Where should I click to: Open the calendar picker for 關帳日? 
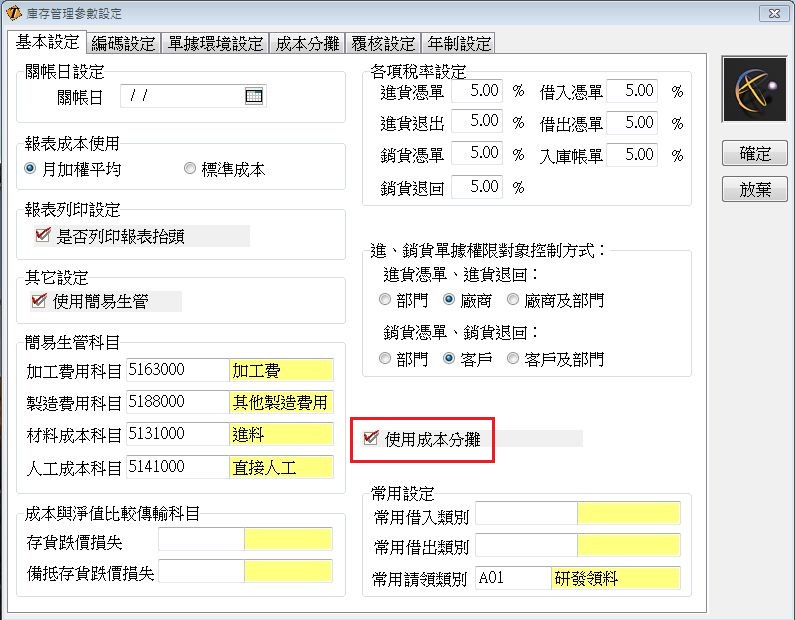click(x=254, y=96)
